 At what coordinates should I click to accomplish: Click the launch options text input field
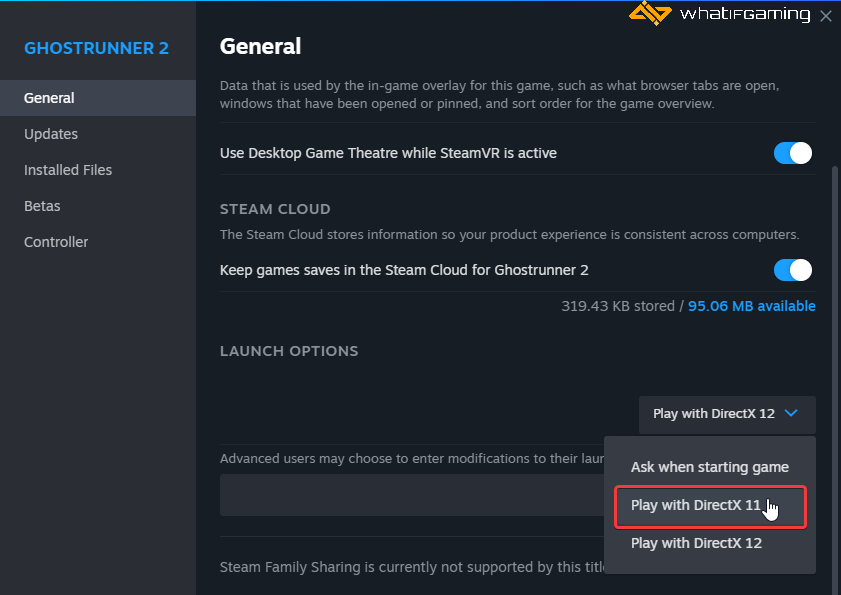(x=410, y=495)
